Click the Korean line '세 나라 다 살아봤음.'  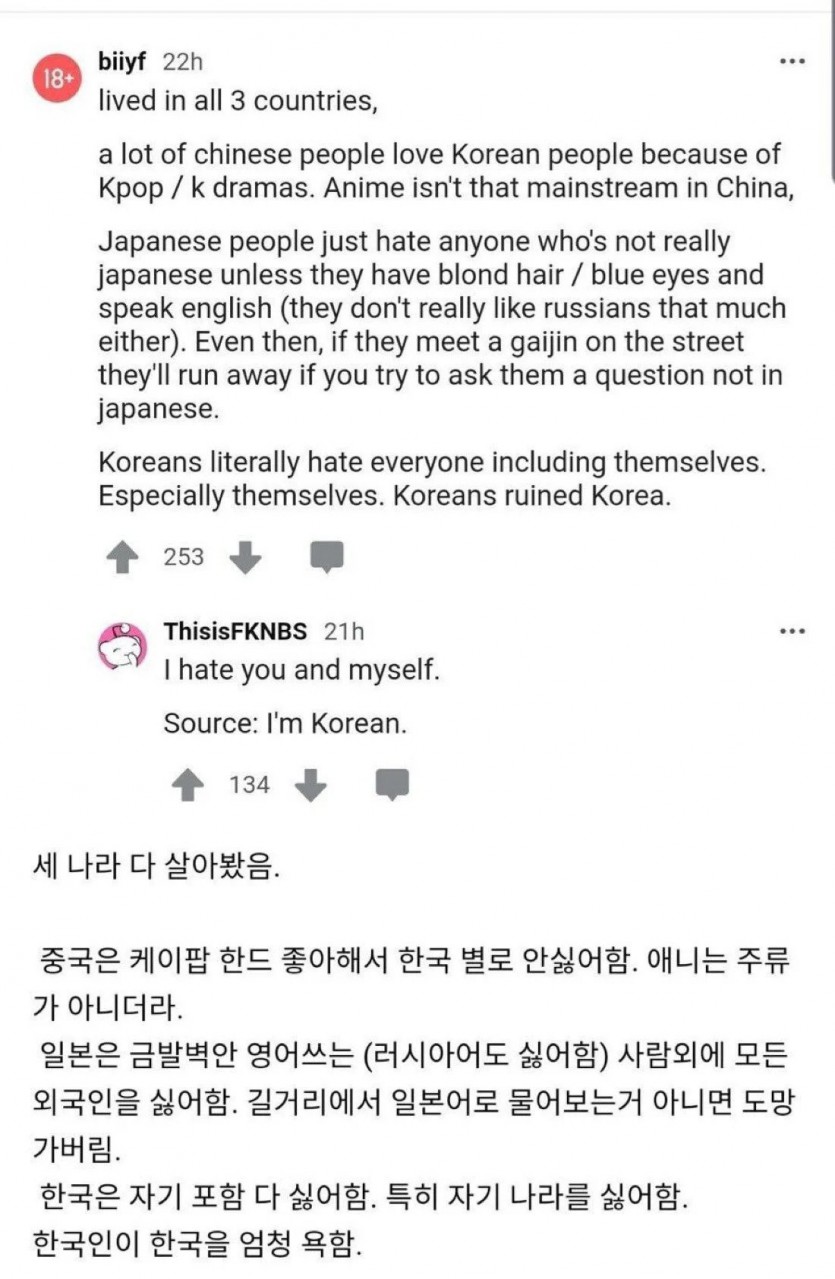tap(156, 863)
